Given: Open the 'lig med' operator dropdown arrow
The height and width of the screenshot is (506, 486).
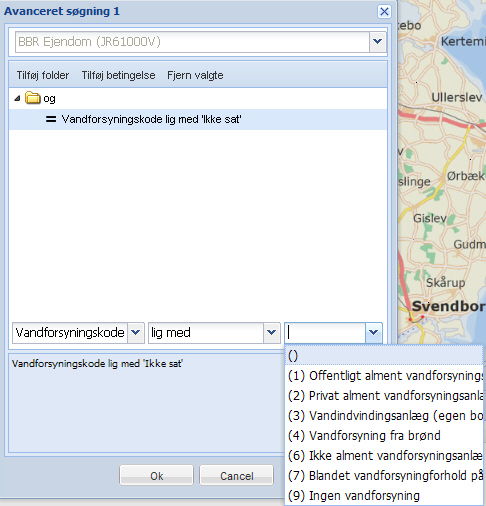Looking at the screenshot, I should click(271, 333).
